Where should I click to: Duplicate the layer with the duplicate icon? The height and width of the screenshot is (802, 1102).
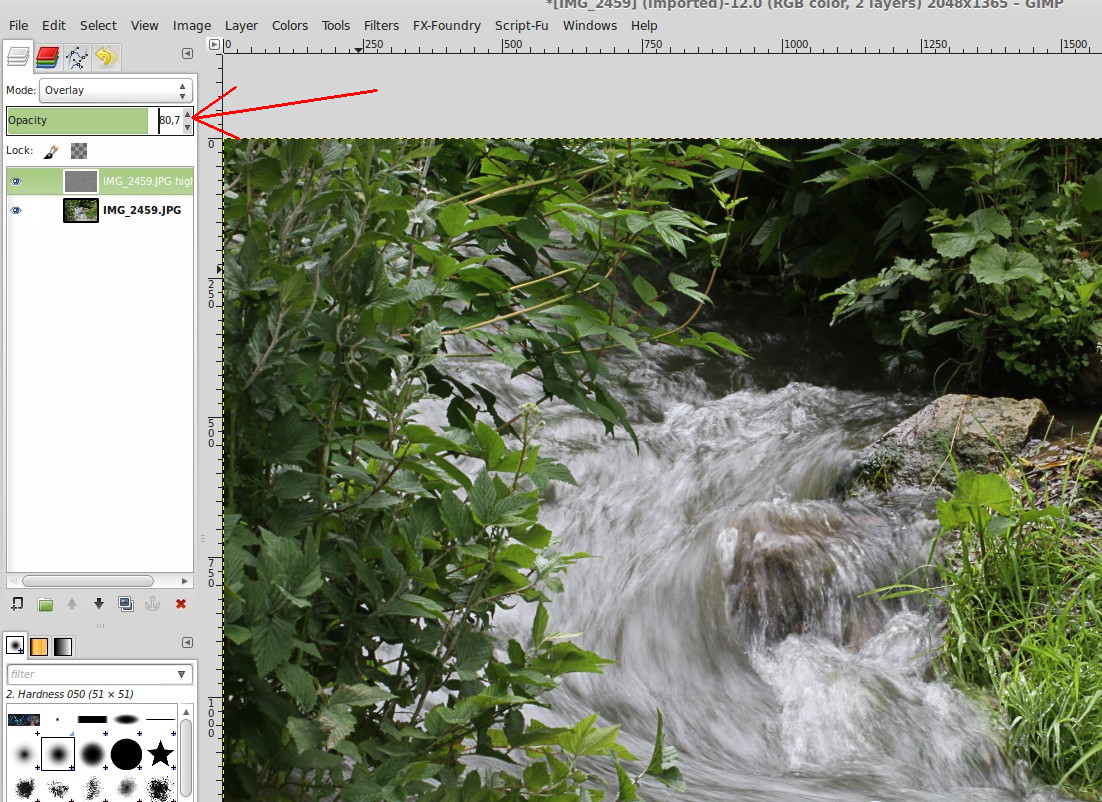126,604
